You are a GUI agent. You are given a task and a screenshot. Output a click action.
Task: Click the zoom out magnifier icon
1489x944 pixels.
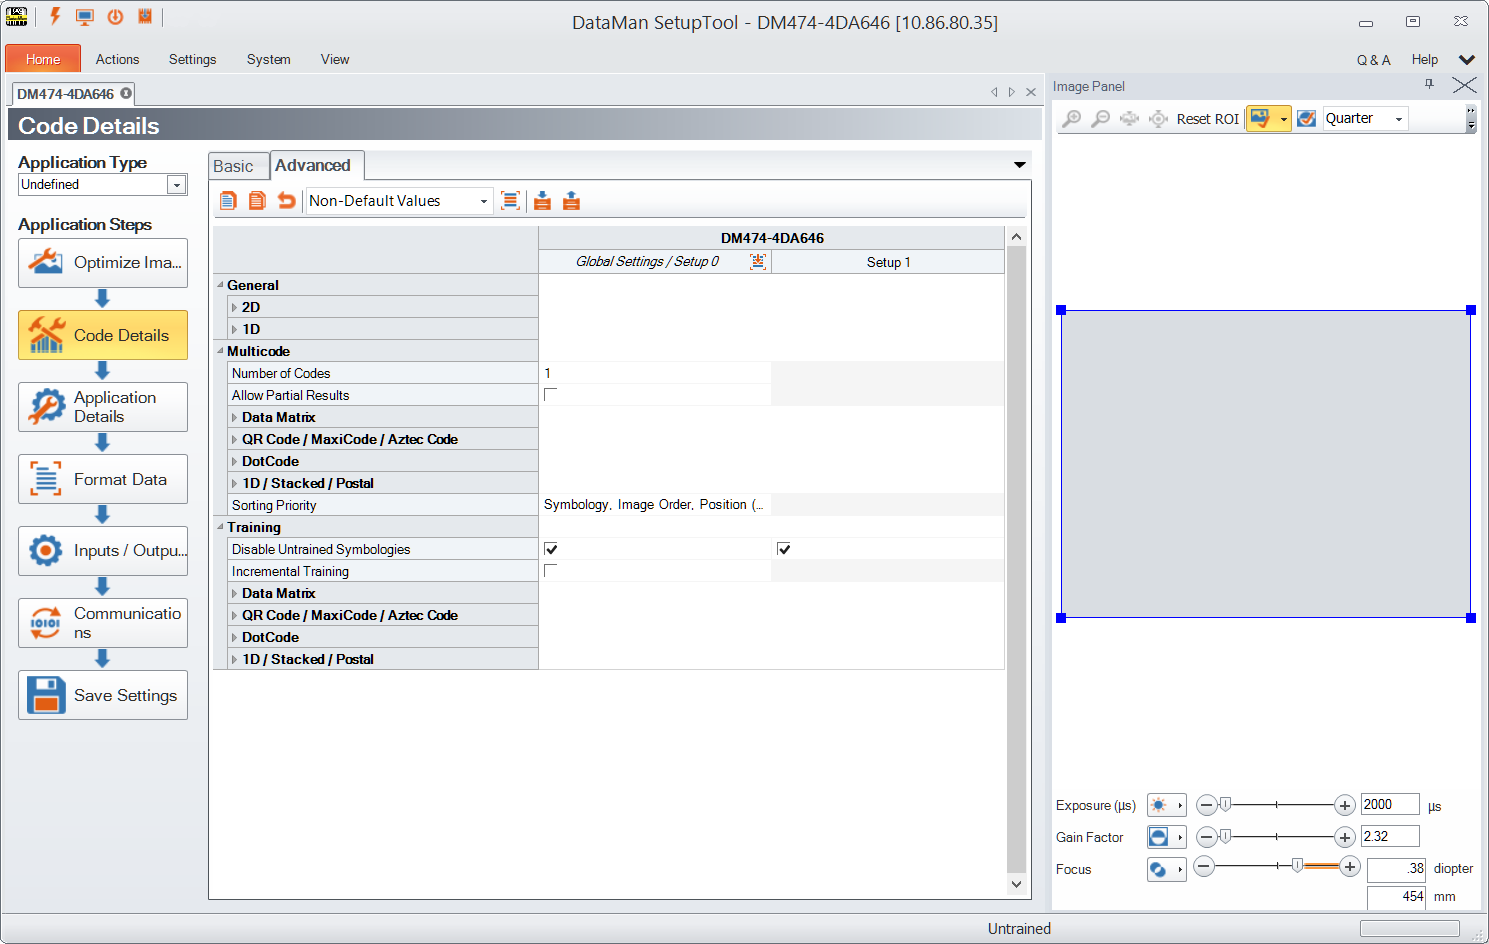(1100, 119)
